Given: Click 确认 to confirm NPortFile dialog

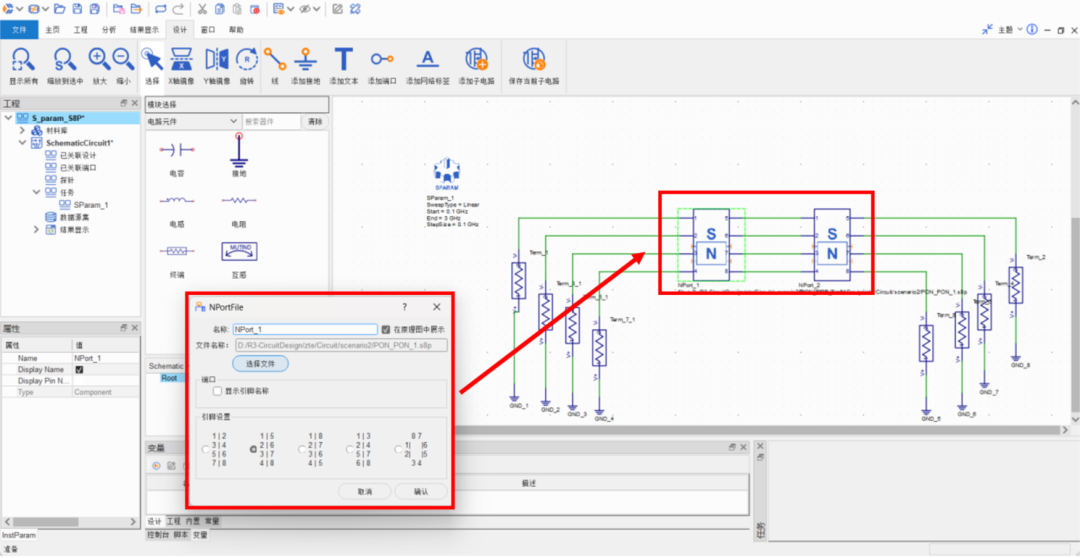Looking at the screenshot, I should coord(420,491).
